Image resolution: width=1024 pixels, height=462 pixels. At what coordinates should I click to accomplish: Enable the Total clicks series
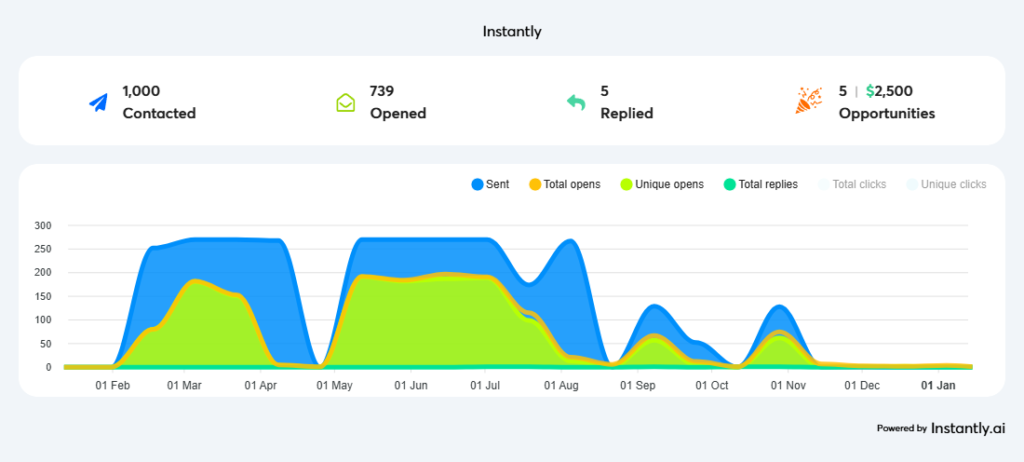[x=852, y=184]
